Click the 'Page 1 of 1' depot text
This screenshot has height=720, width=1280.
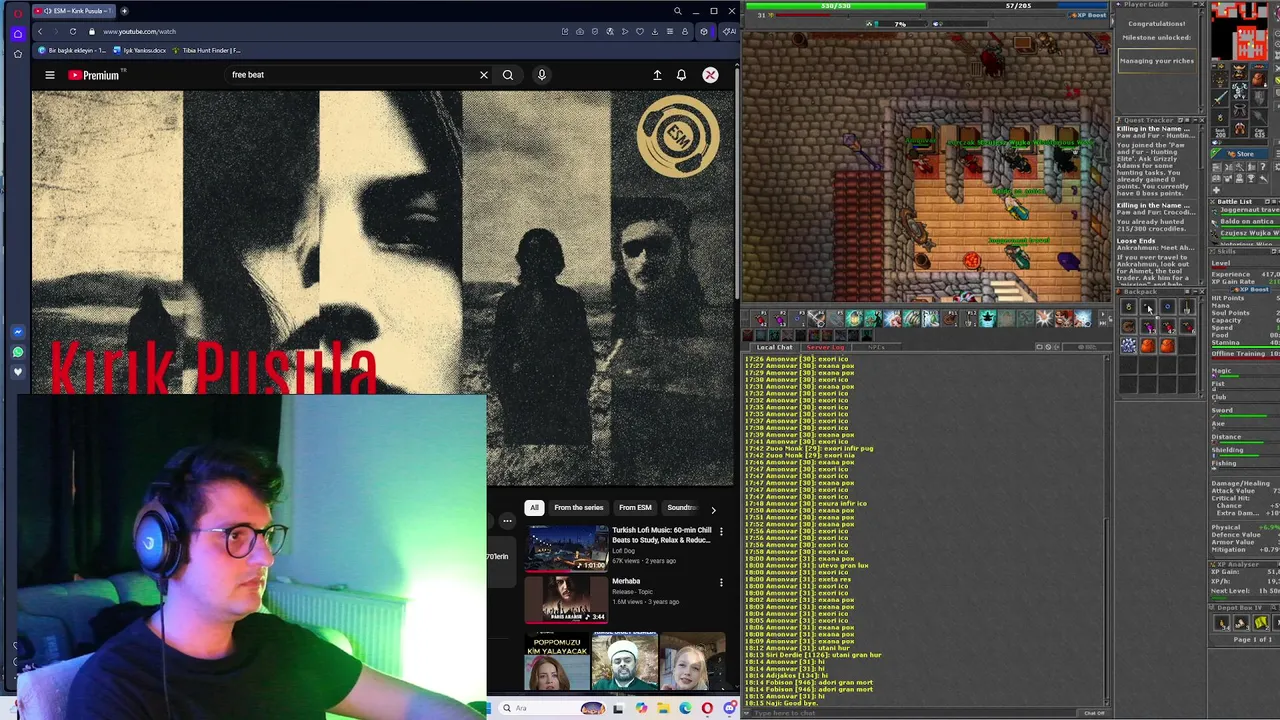point(1253,639)
